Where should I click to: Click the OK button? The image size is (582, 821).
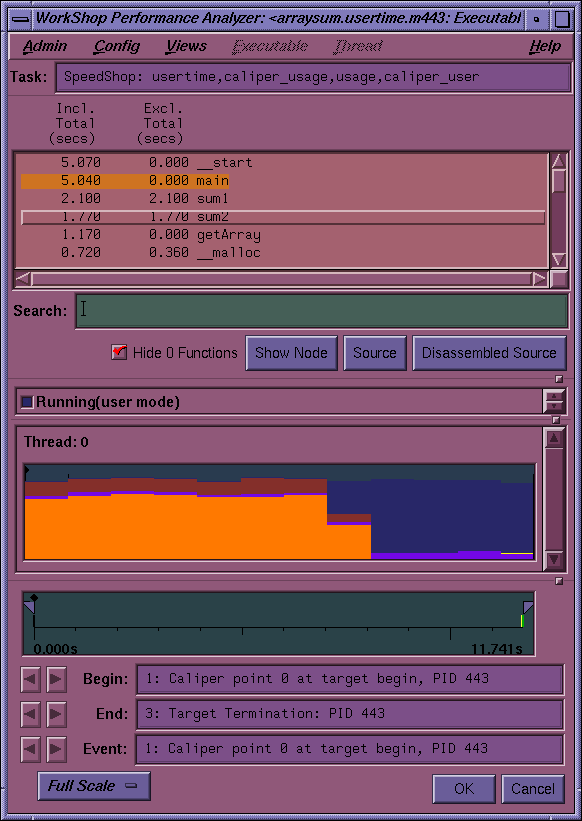464,789
